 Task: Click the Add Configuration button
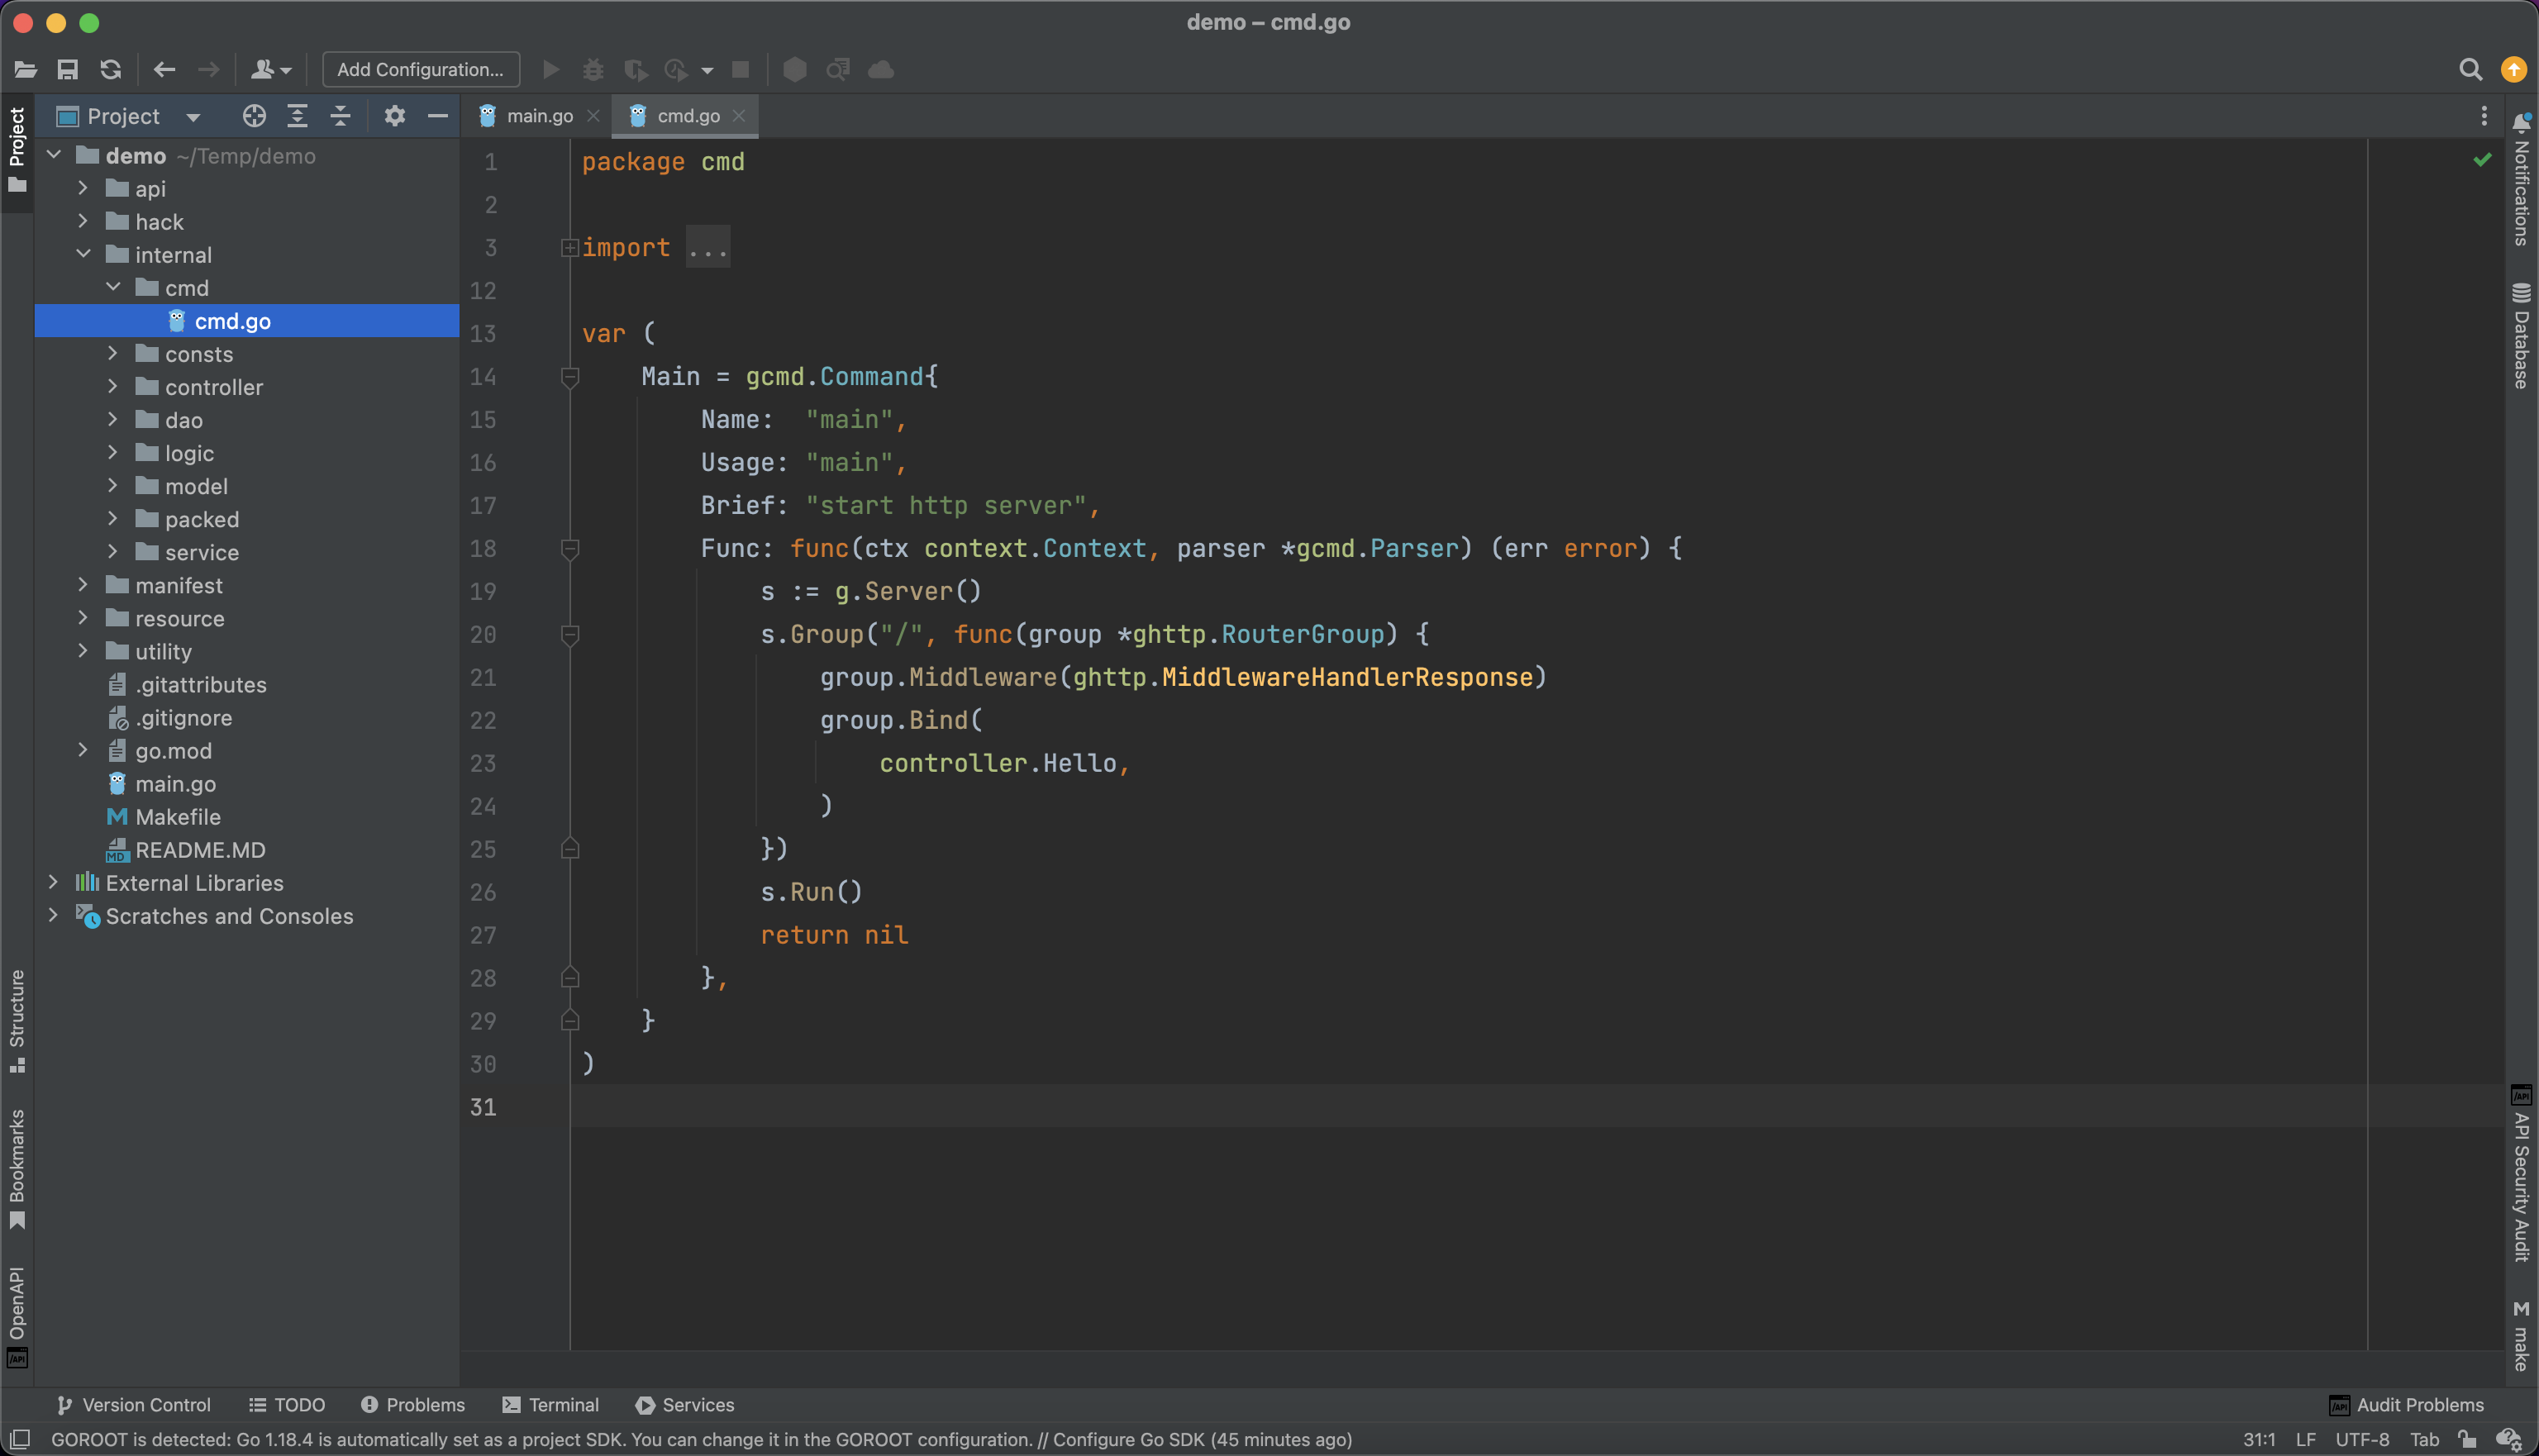pos(420,69)
